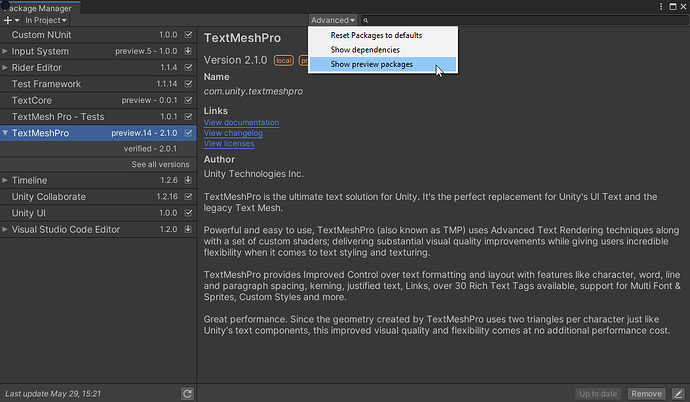
Task: Click Visual Studio Code Editor status icon
Action: (188, 229)
